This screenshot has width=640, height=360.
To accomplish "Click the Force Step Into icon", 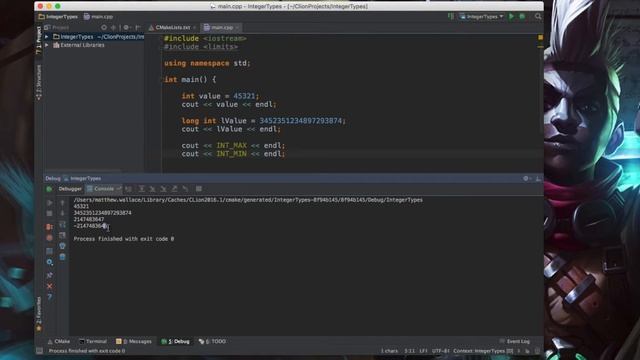I will tap(163, 189).
